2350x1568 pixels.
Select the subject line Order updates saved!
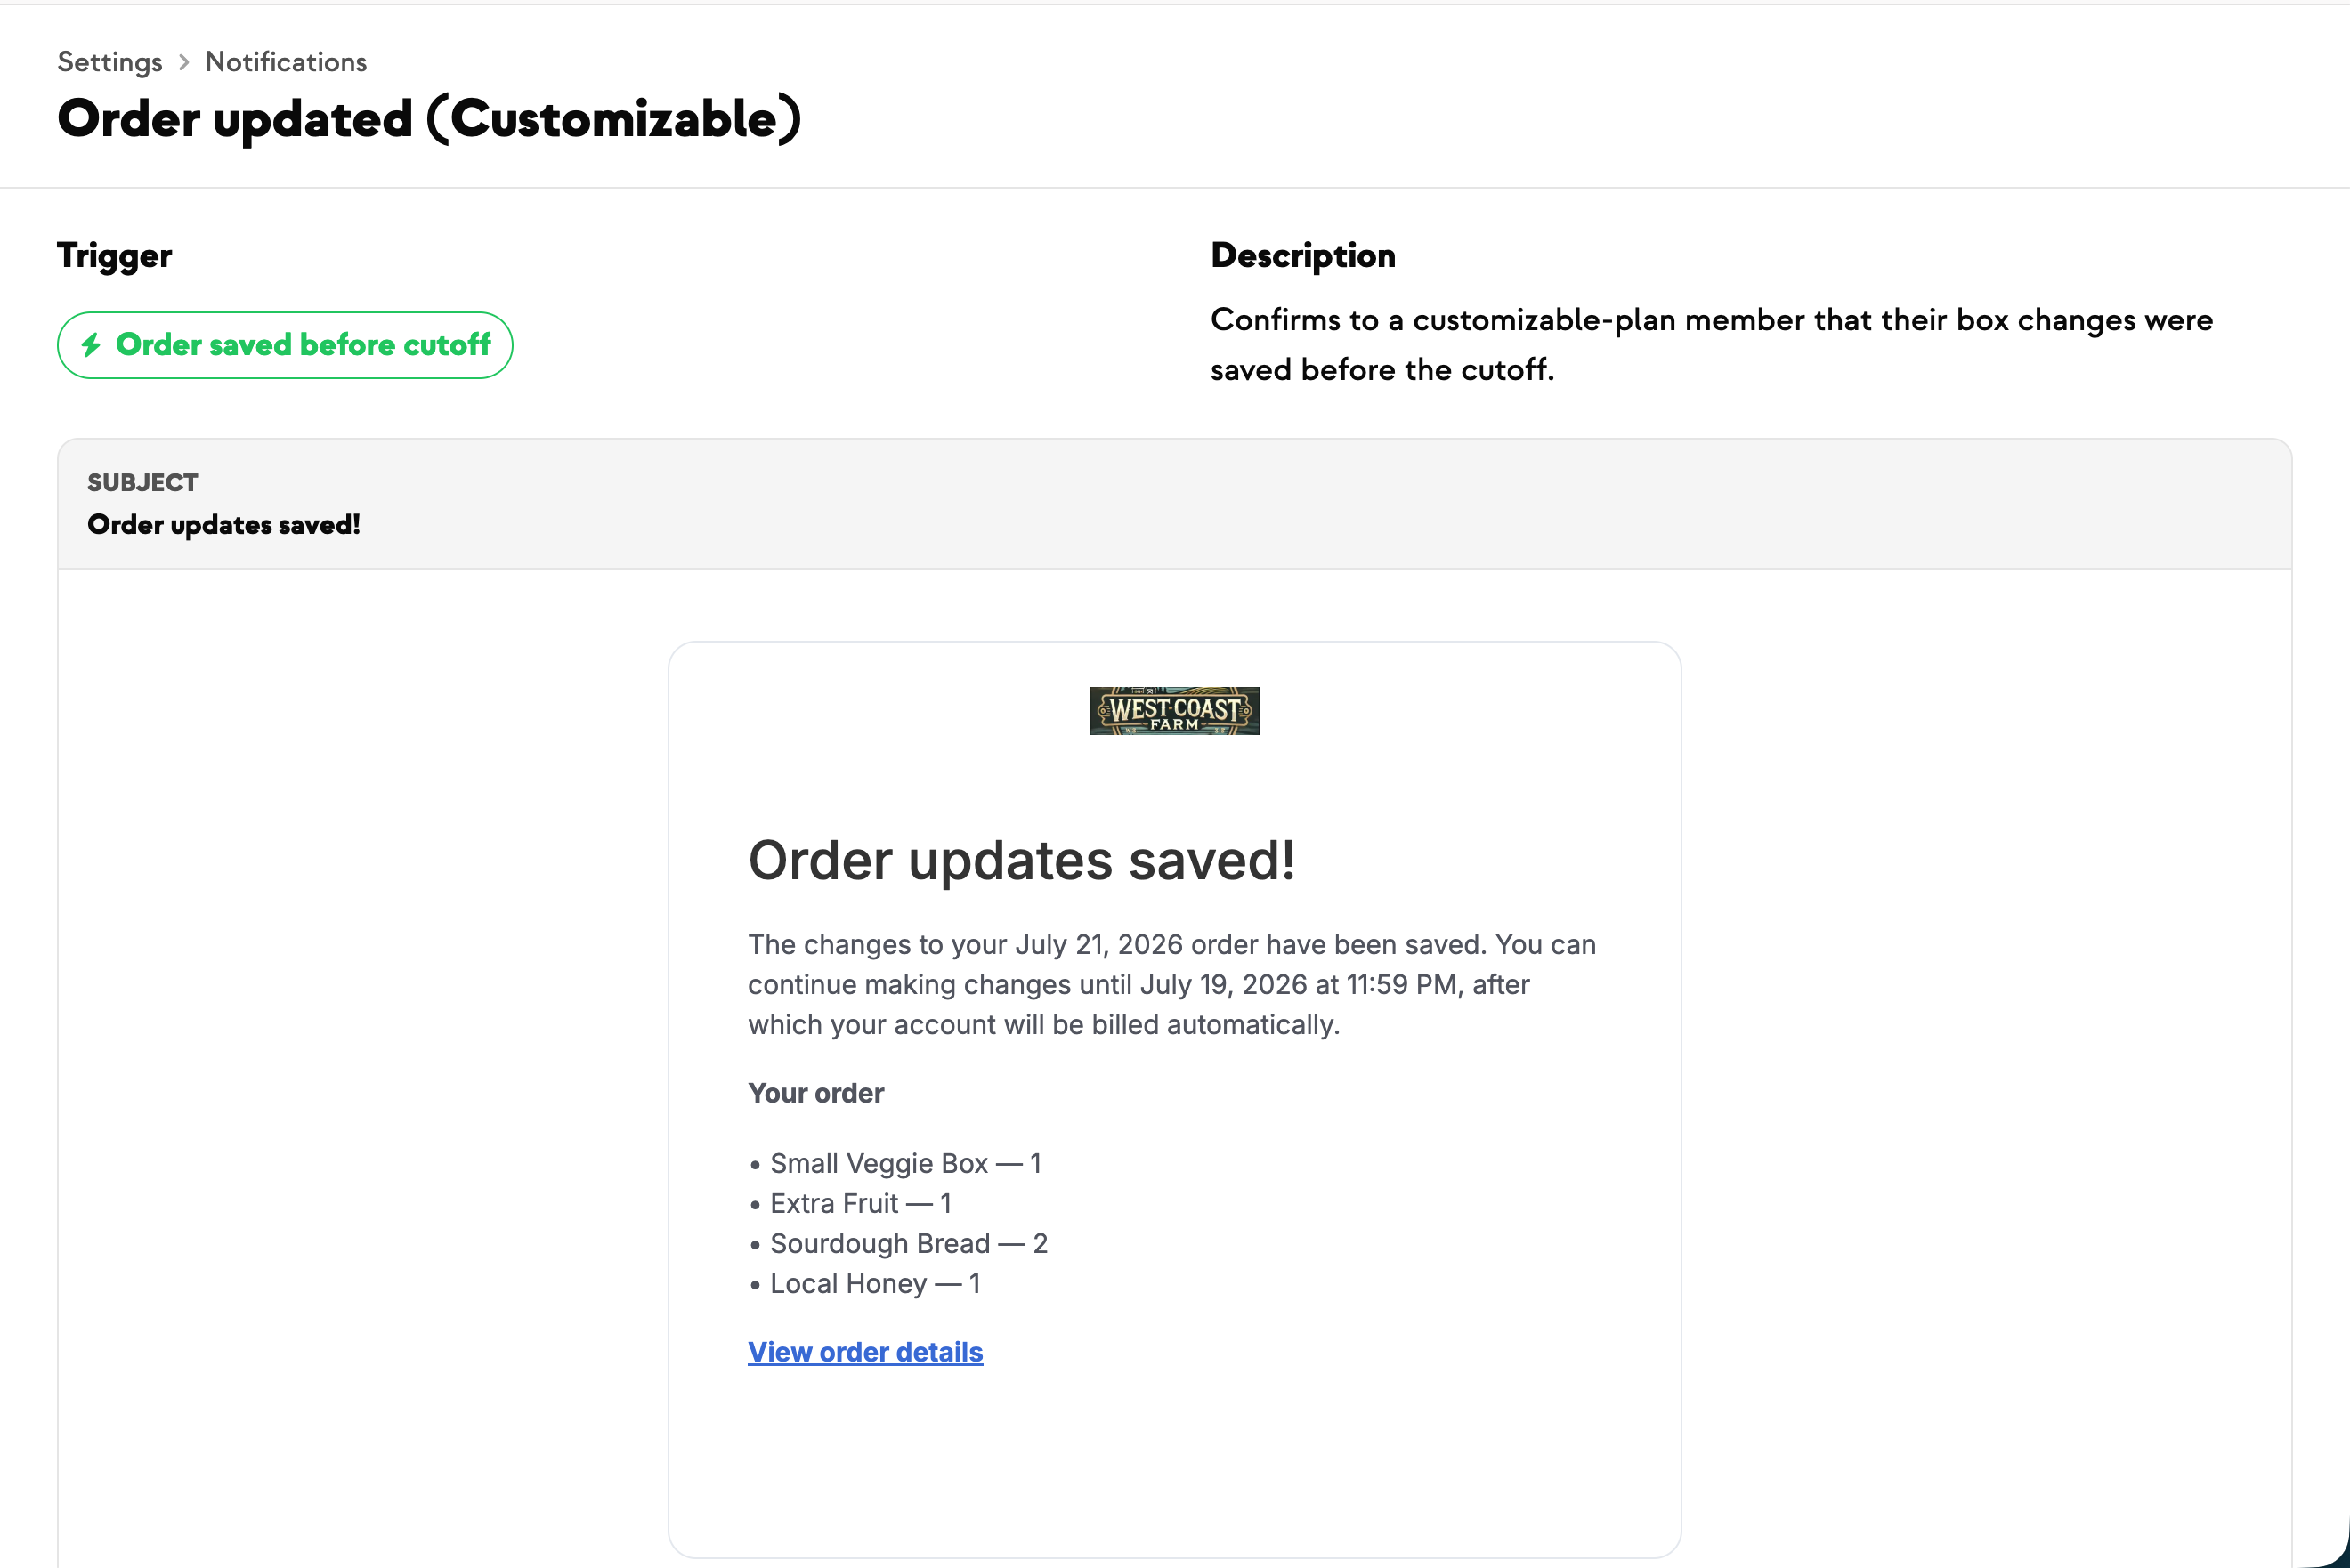[x=224, y=525]
